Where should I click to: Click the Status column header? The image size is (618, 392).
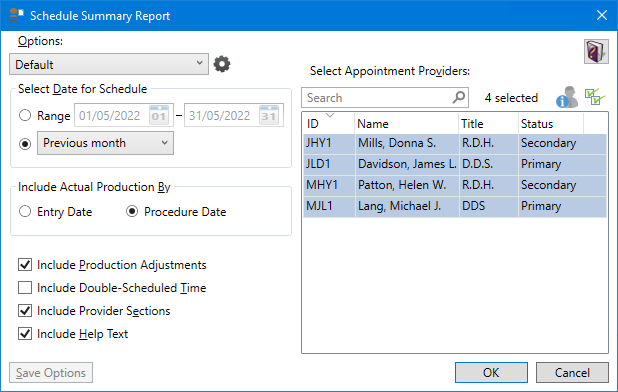(551, 124)
